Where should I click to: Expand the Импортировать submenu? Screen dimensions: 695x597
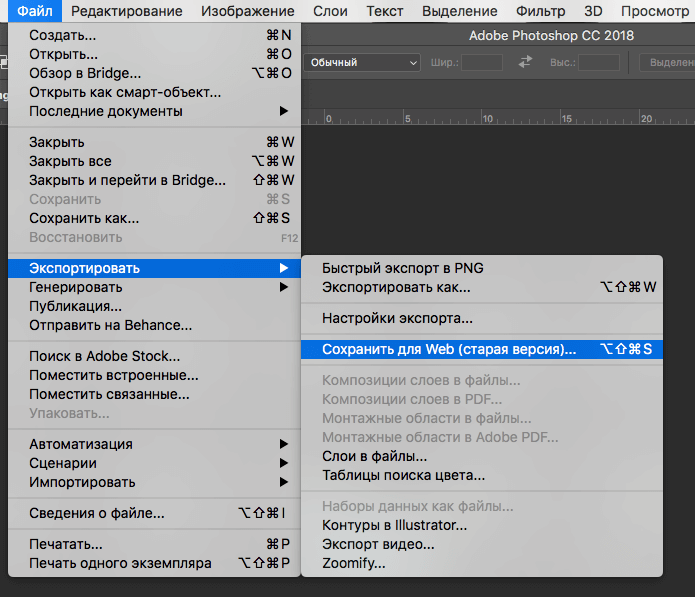154,482
